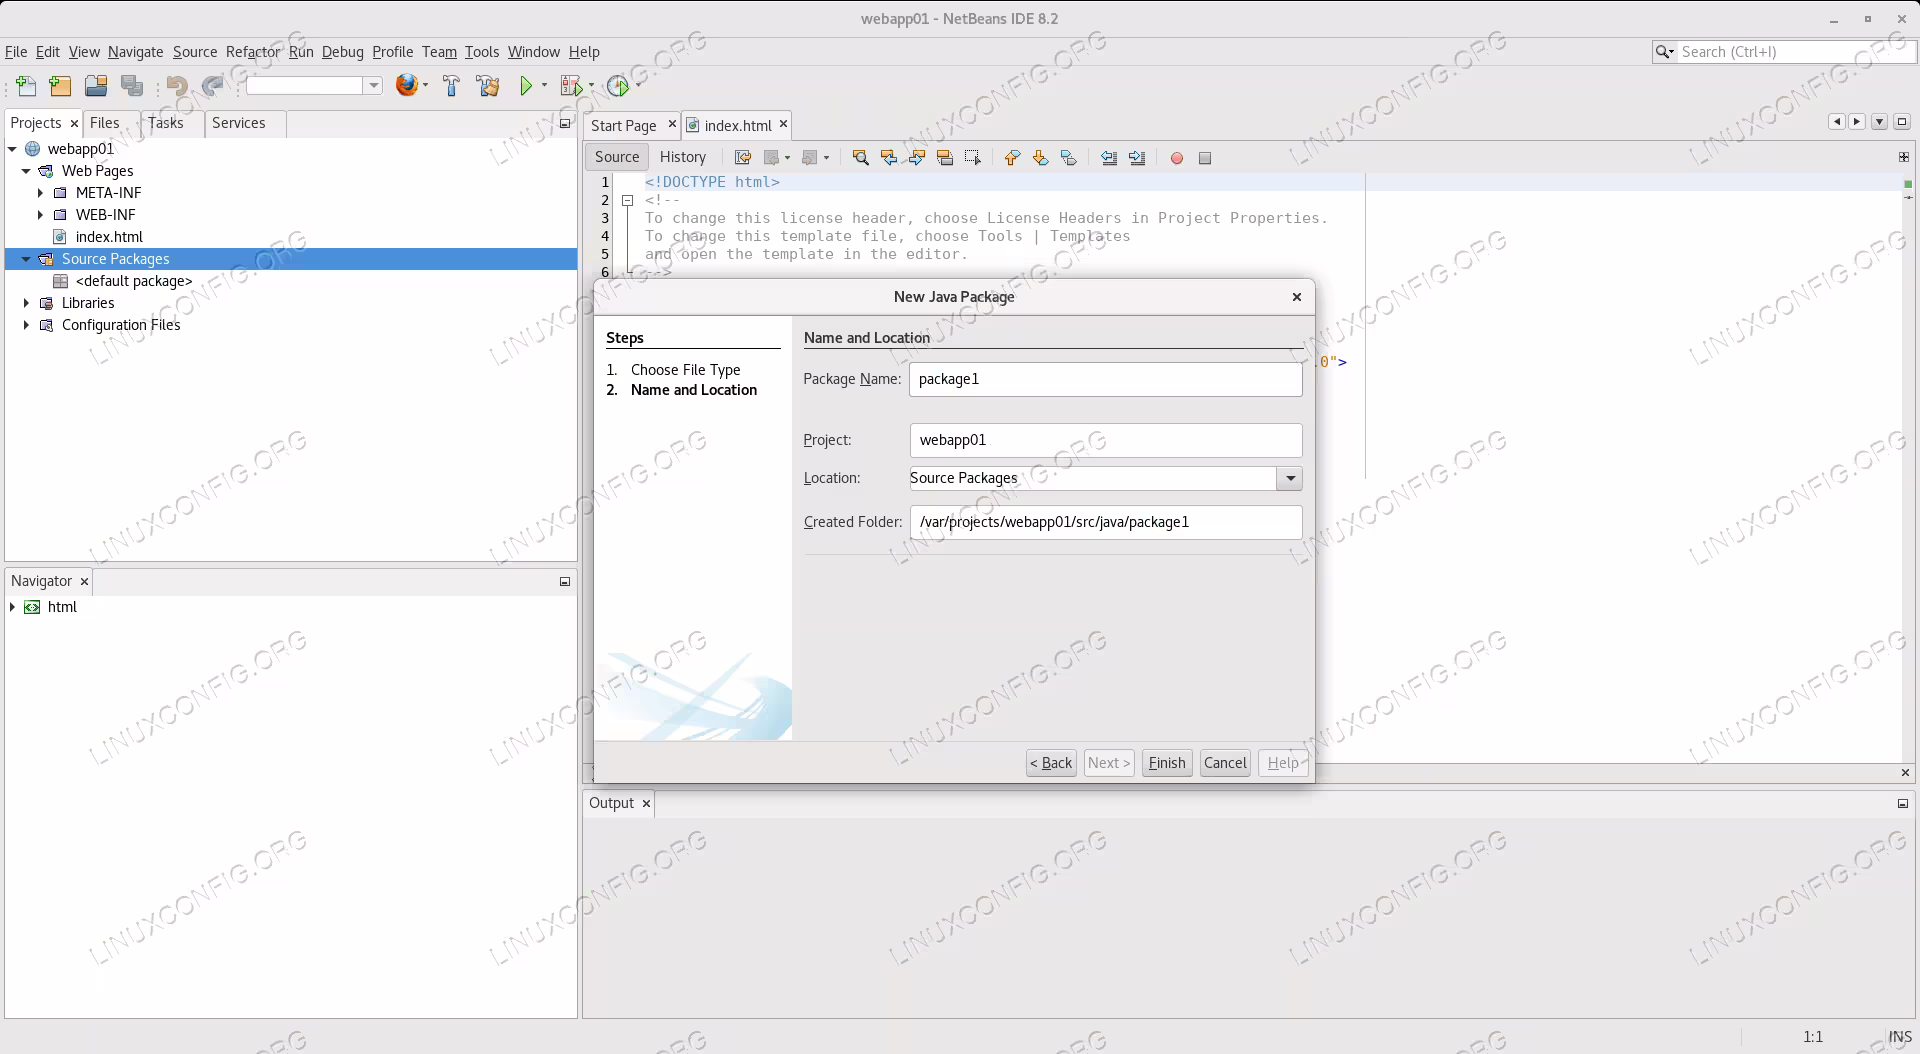Screen dimensions: 1920x1054
Task: Click the Build Project hammer icon
Action: click(x=451, y=86)
